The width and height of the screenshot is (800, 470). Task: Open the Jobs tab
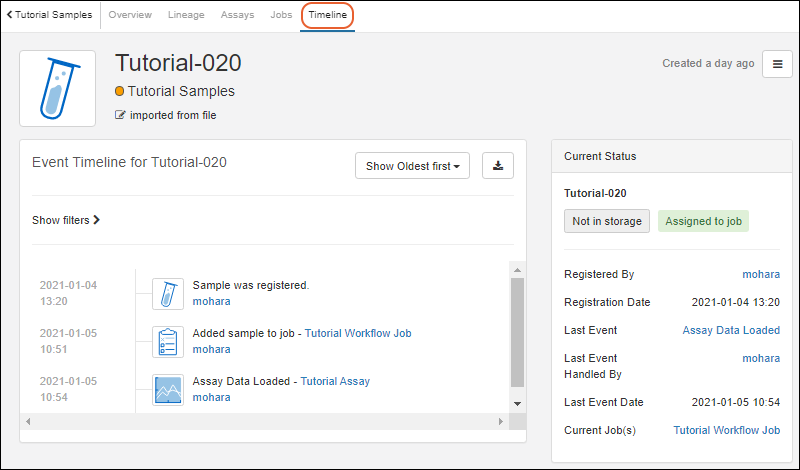[281, 15]
